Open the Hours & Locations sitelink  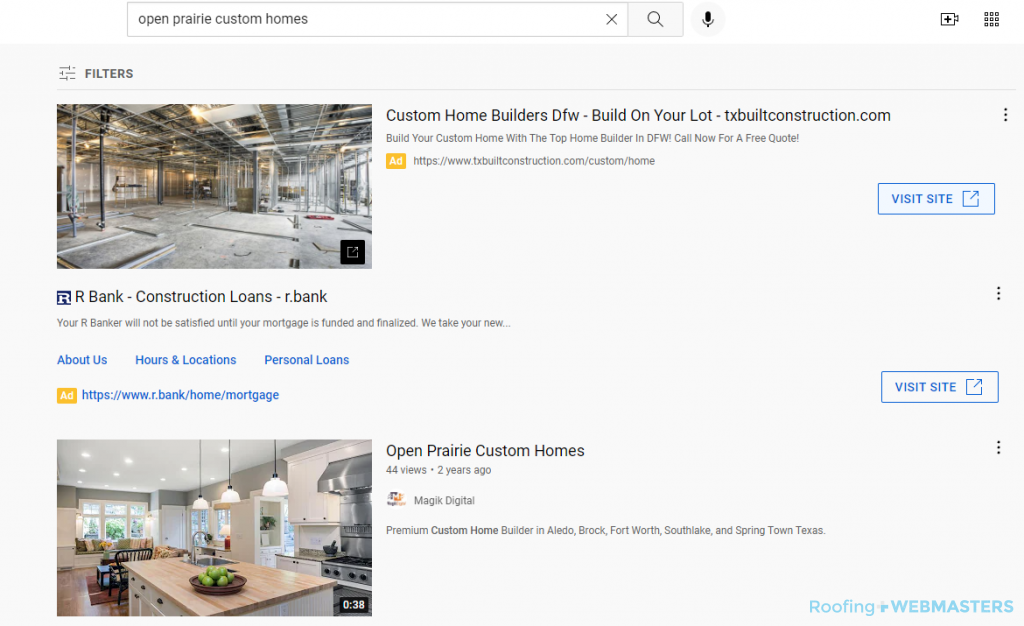coord(185,360)
